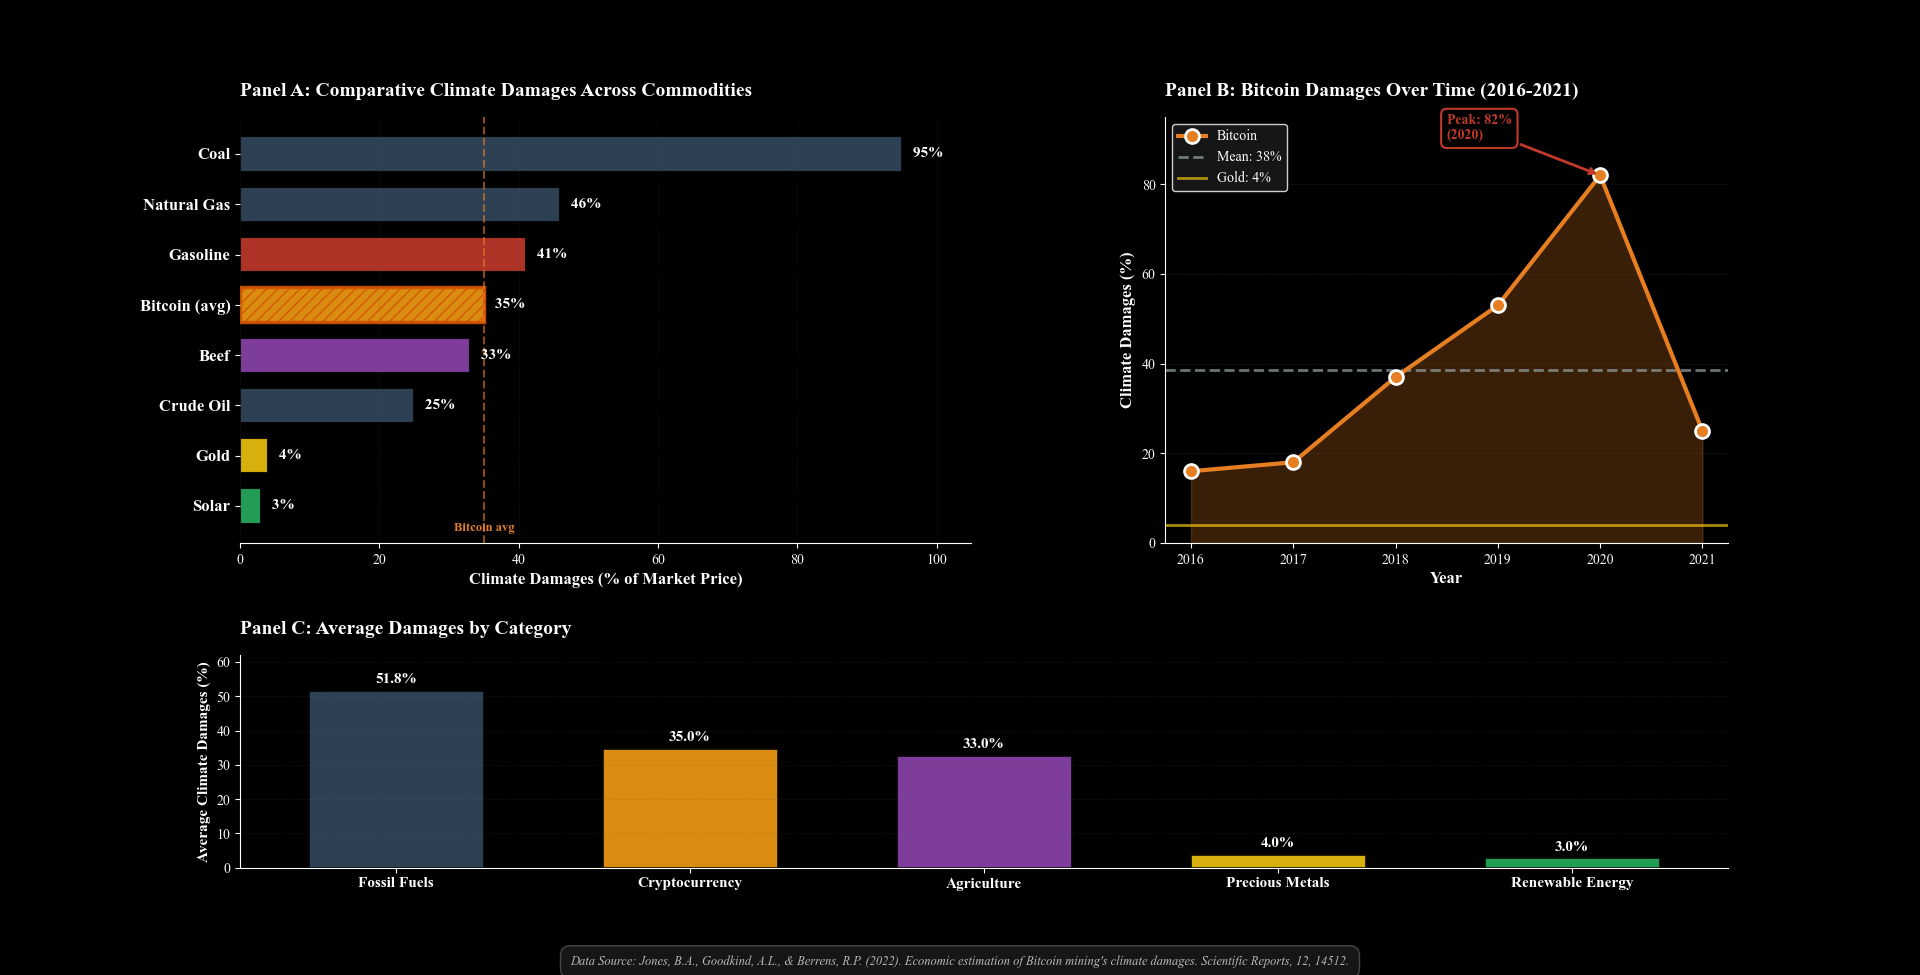Click the 'Climate Damages (% of Market Price)' axis title

[x=606, y=579]
